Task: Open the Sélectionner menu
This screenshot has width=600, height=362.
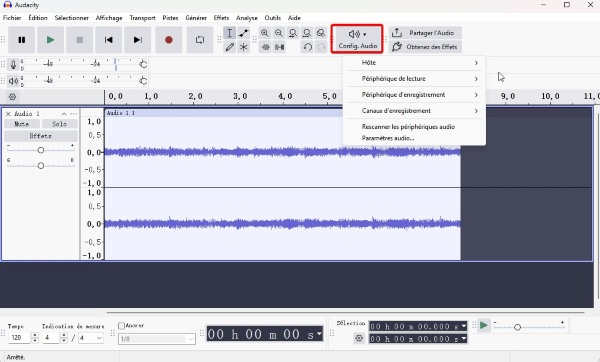Action: pyautogui.click(x=72, y=18)
